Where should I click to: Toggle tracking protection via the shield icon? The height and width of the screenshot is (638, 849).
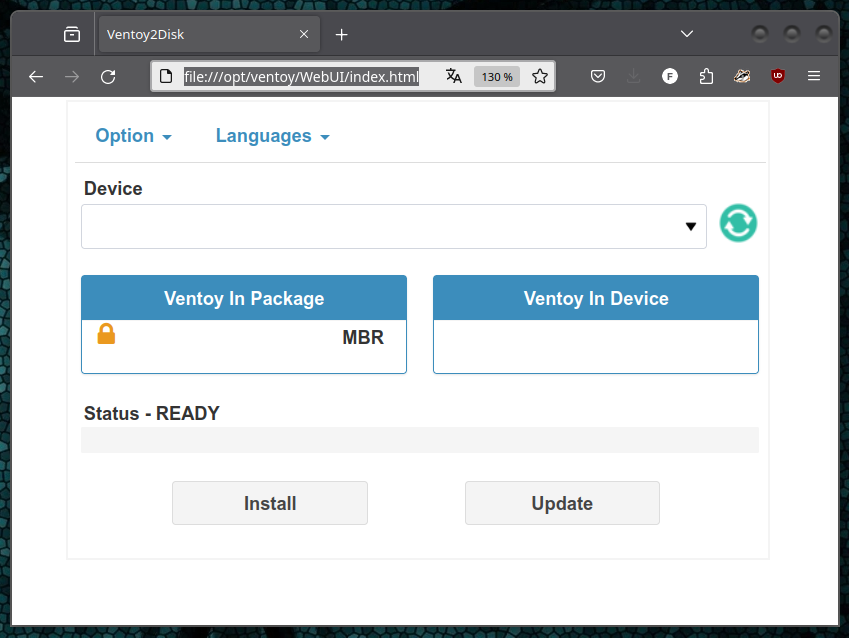tap(597, 75)
